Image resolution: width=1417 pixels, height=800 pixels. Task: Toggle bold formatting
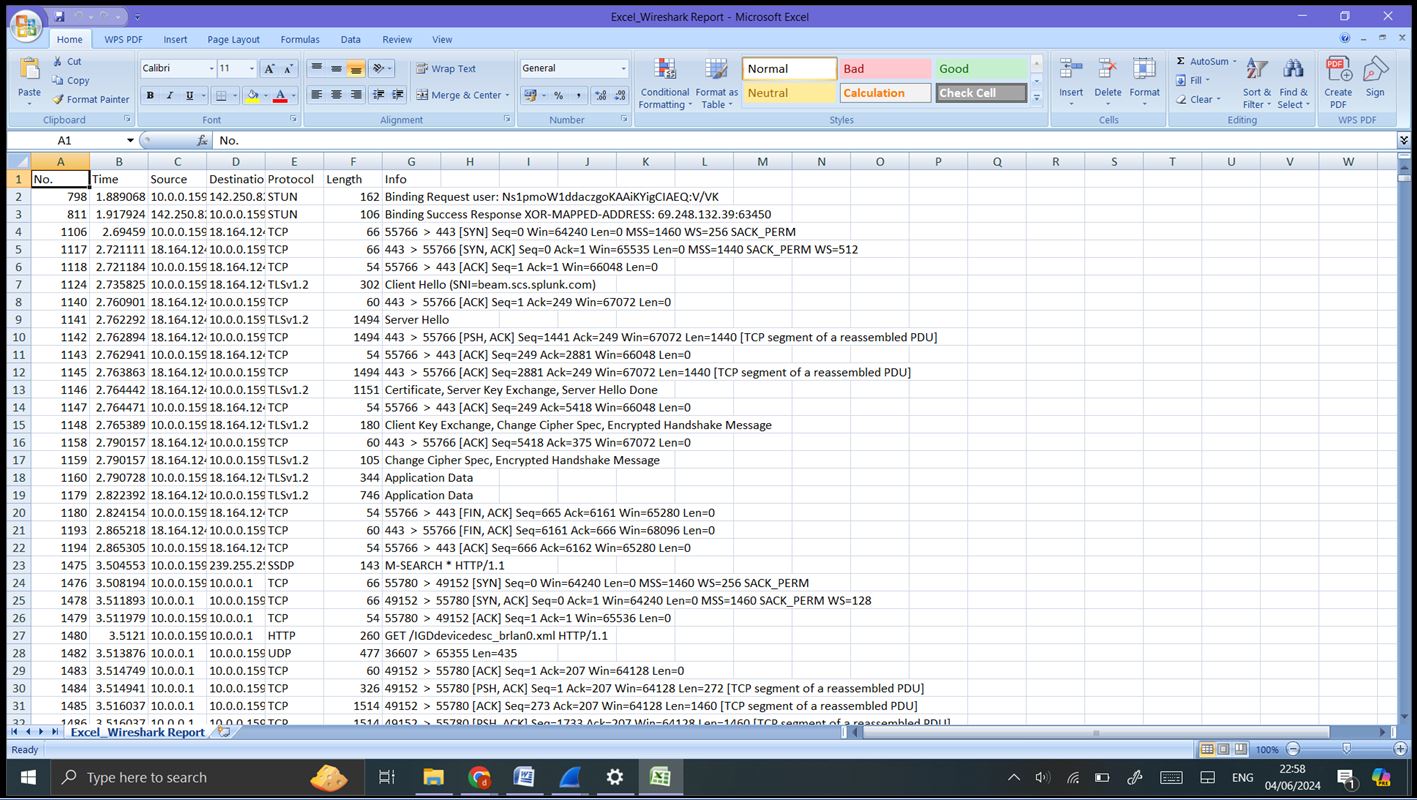pos(149,95)
